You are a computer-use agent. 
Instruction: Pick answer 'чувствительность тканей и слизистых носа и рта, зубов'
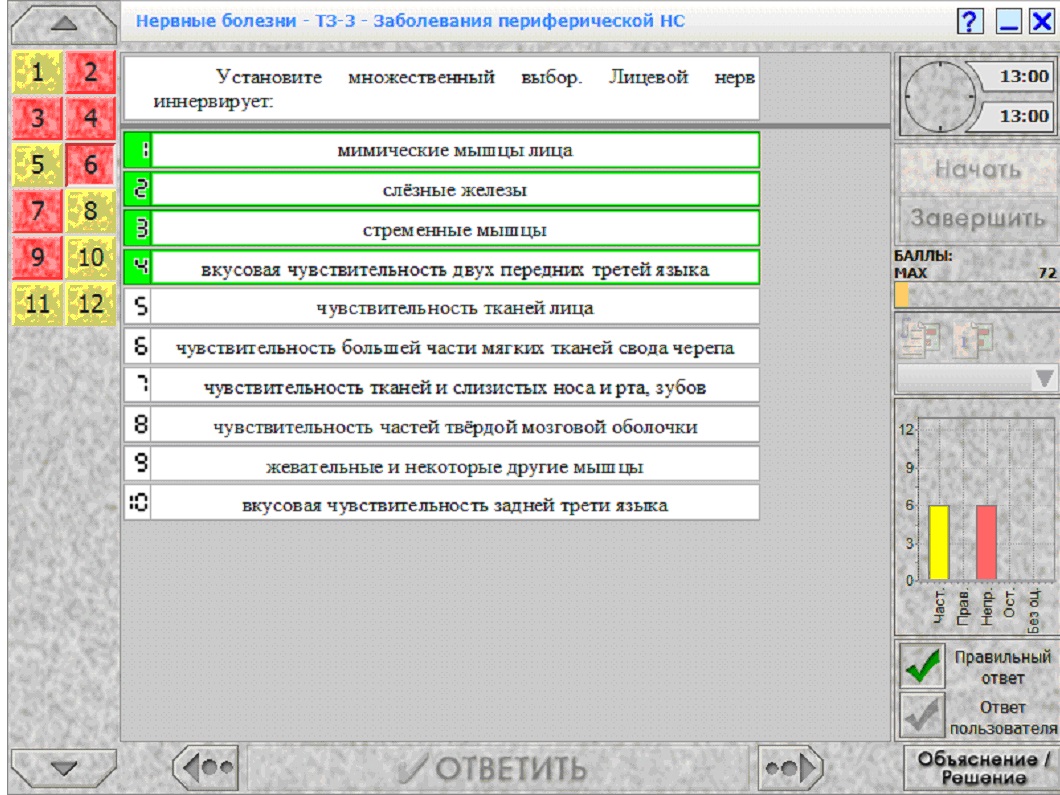[x=441, y=386]
